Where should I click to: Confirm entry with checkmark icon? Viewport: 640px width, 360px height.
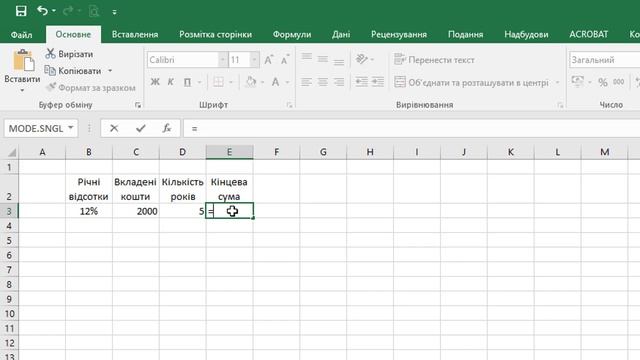click(x=141, y=128)
